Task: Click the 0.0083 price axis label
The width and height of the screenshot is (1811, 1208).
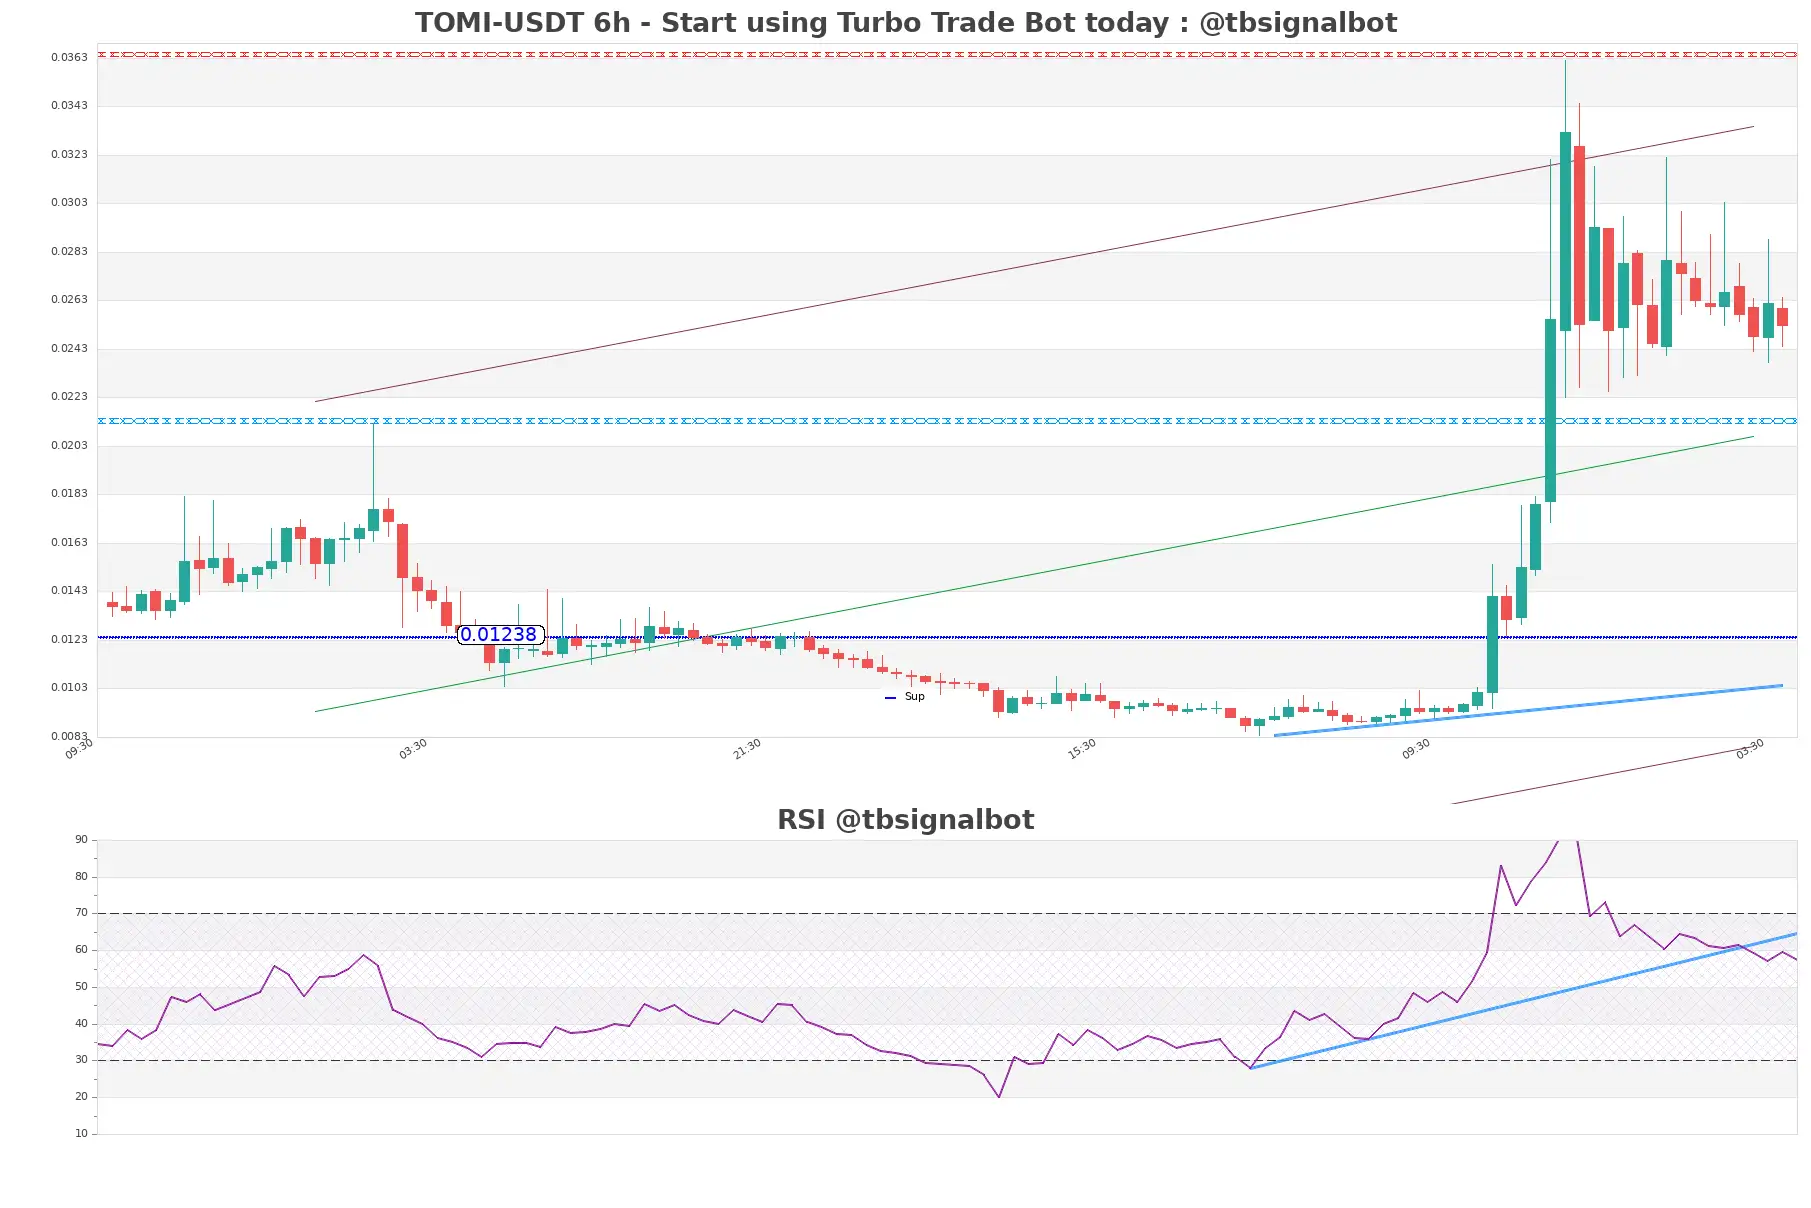Action: (69, 736)
